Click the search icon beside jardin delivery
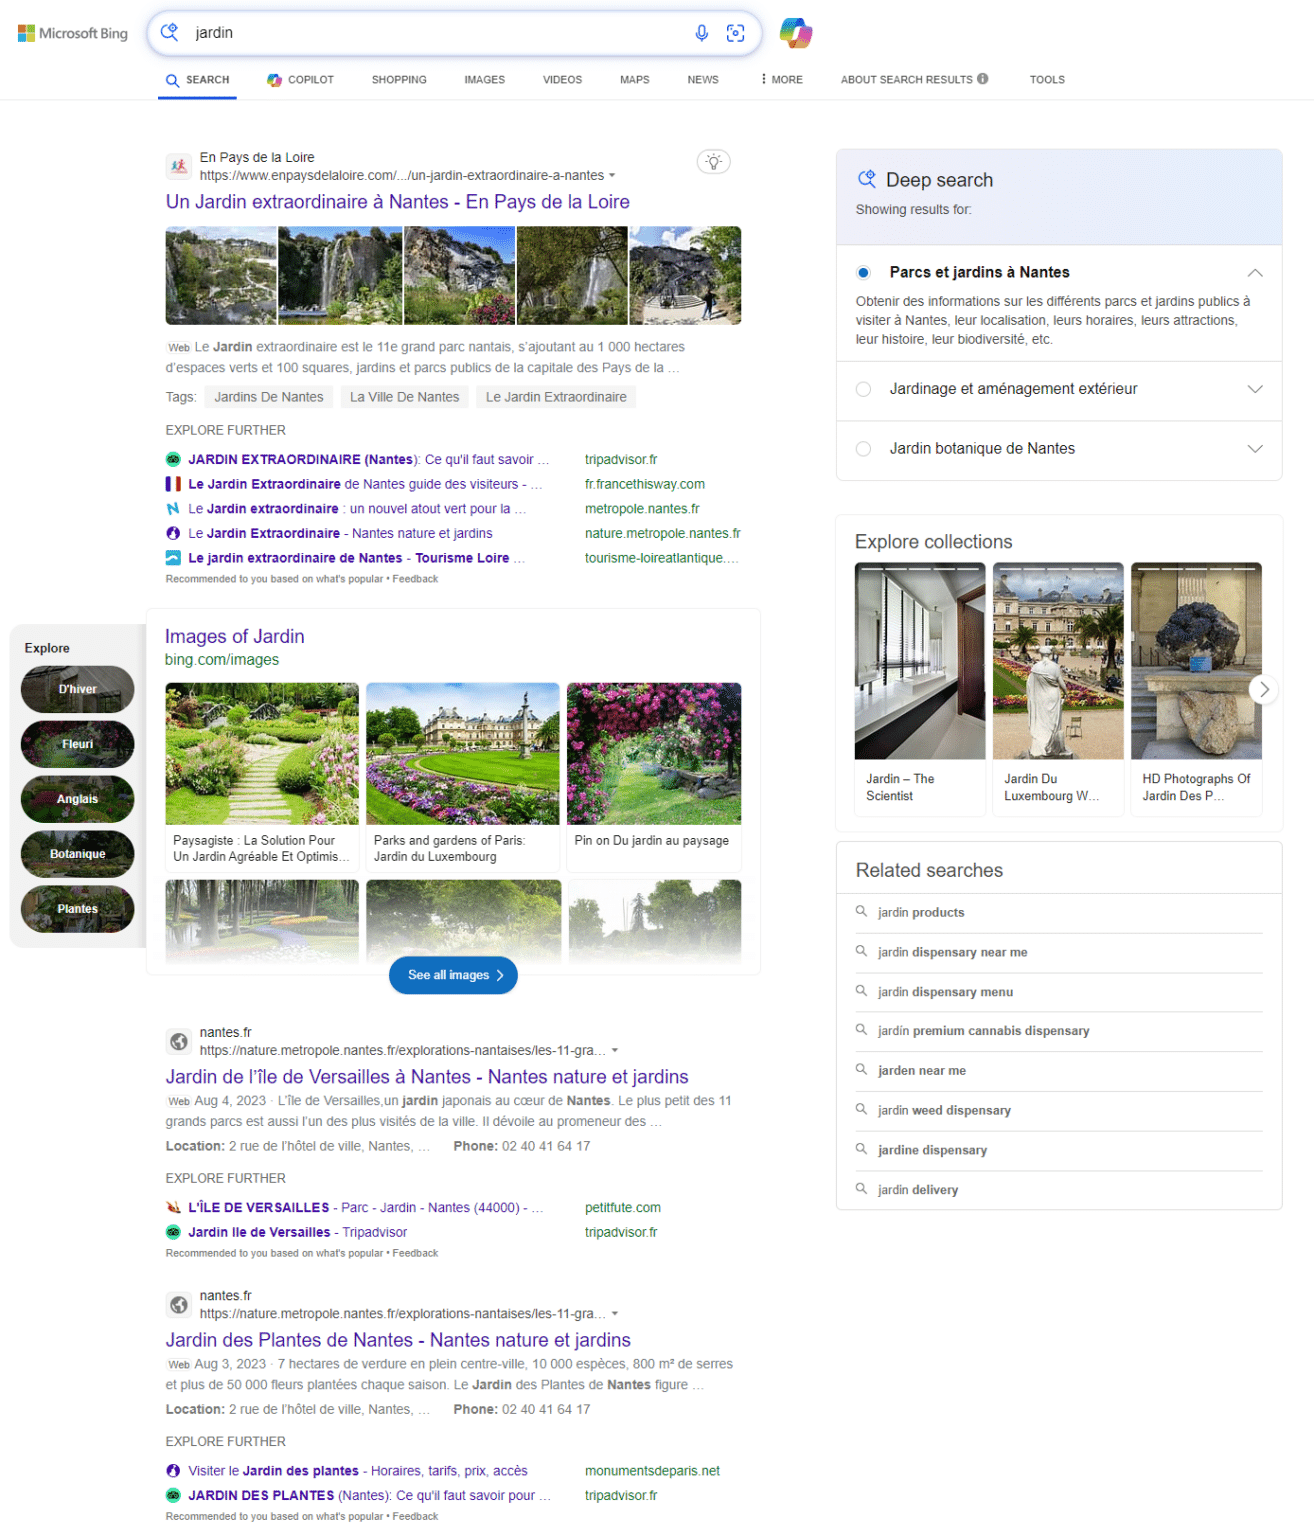The image size is (1314, 1536). (861, 1189)
